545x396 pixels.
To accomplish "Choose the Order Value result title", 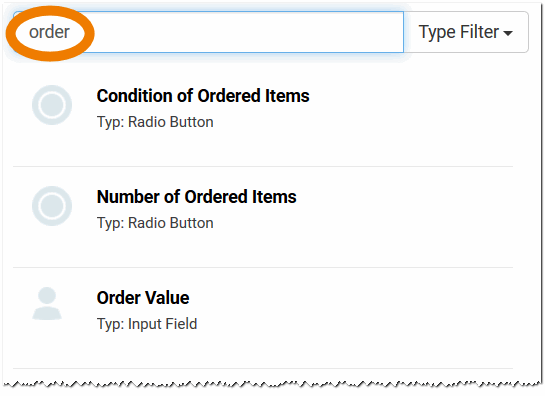I will [143, 298].
